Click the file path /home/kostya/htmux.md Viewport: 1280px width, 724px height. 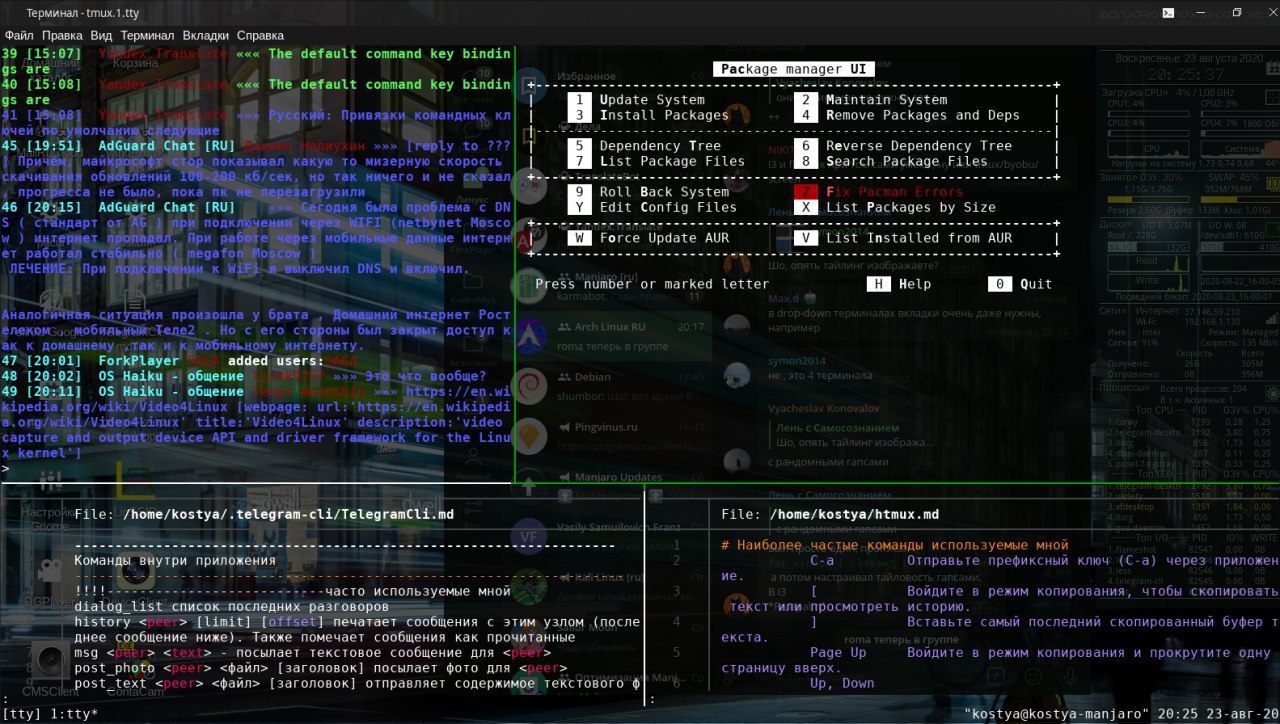click(854, 515)
